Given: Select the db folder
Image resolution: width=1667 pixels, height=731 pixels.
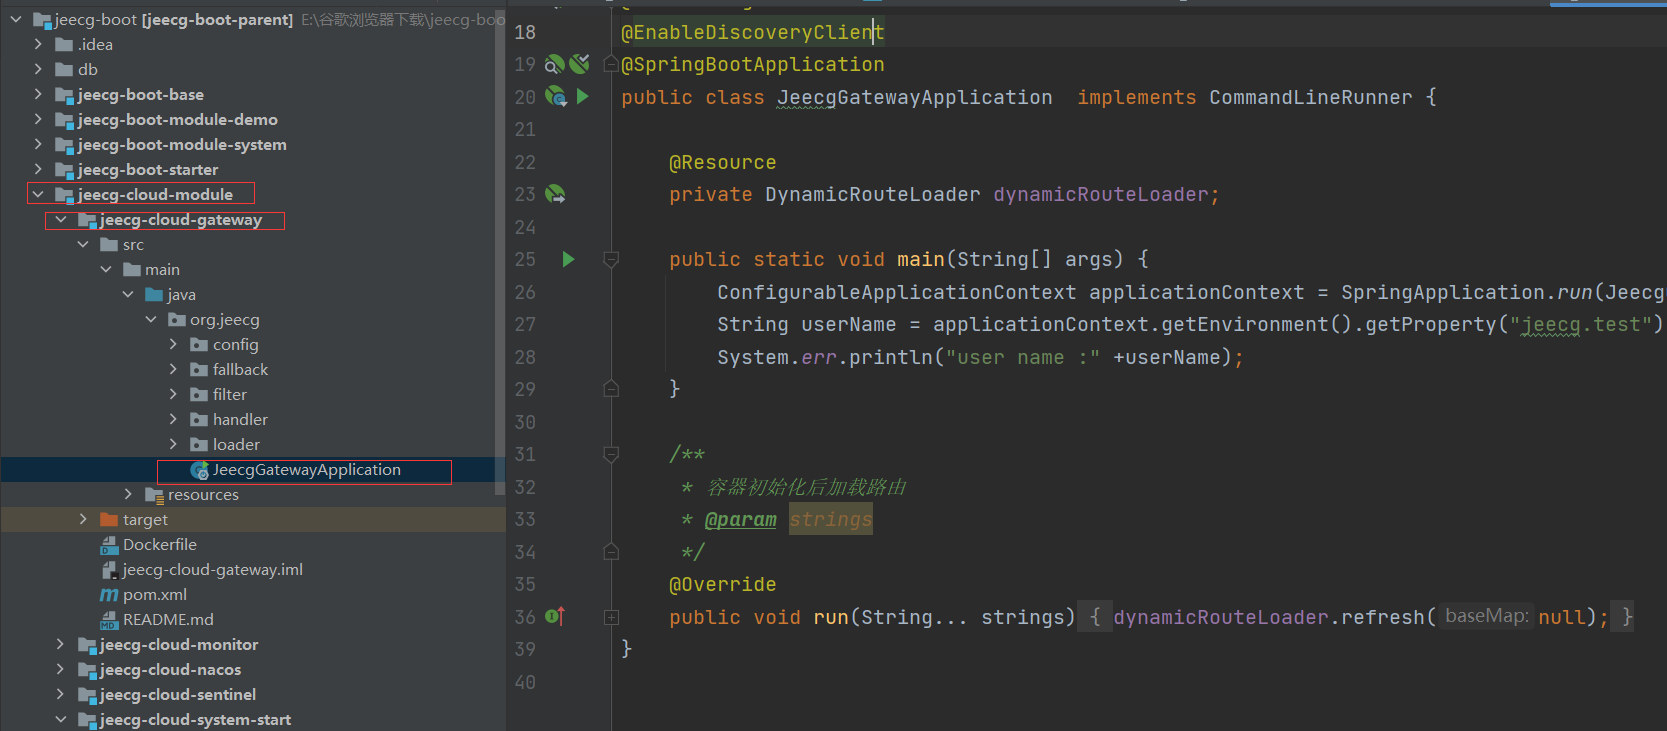Looking at the screenshot, I should click(x=88, y=70).
